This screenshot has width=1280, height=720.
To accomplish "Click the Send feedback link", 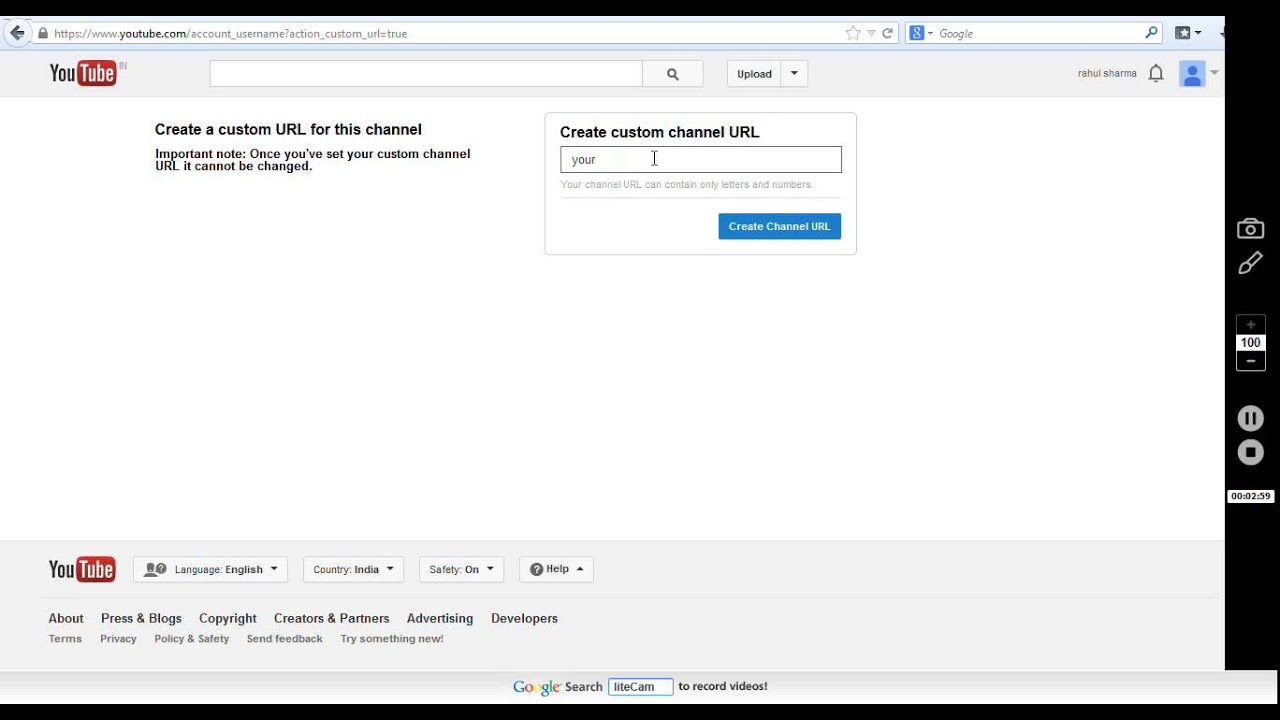I will tap(285, 638).
